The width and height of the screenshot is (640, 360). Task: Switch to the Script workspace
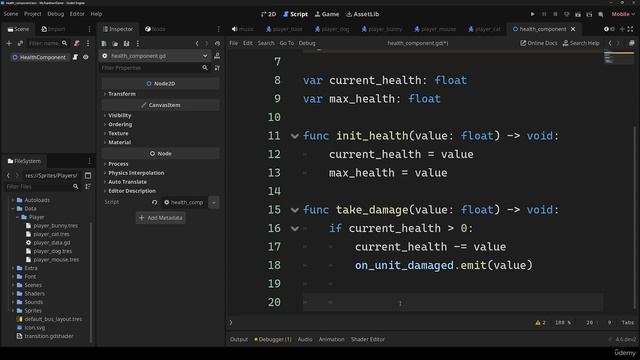point(296,14)
